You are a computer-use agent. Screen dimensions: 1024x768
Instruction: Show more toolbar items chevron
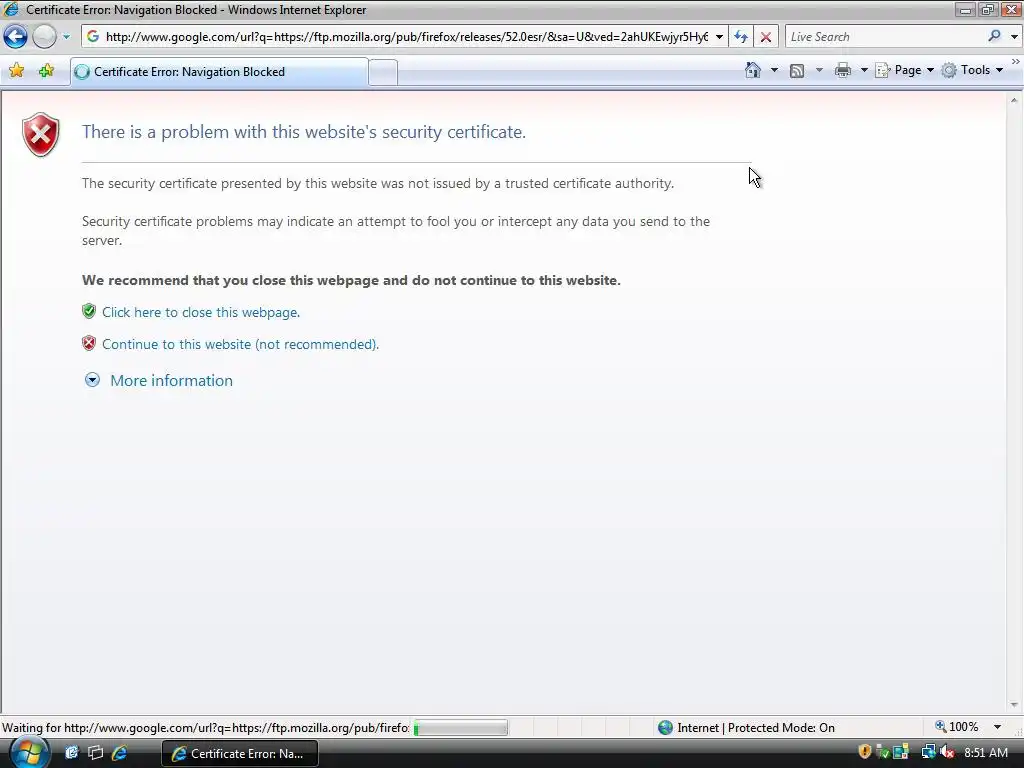pyautogui.click(x=1016, y=62)
